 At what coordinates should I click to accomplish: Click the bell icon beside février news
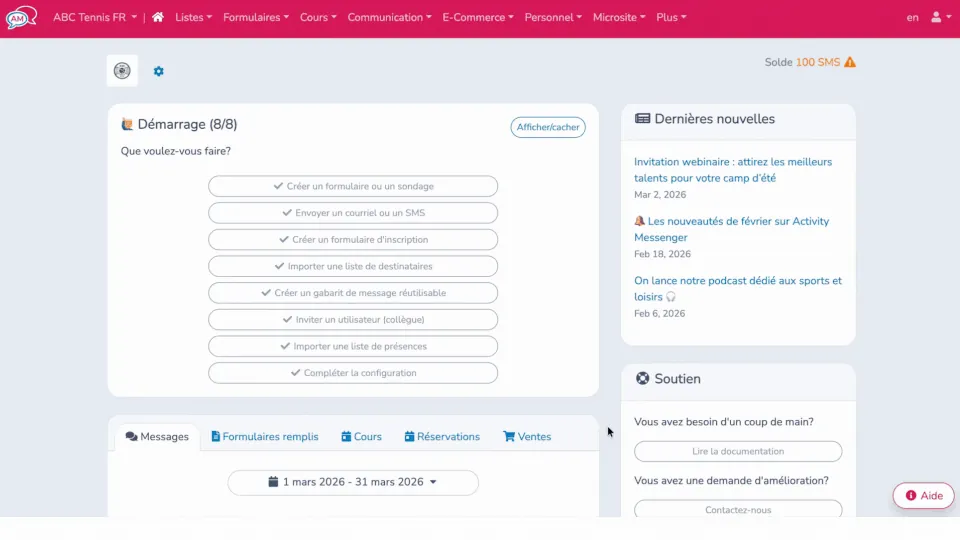coord(639,221)
